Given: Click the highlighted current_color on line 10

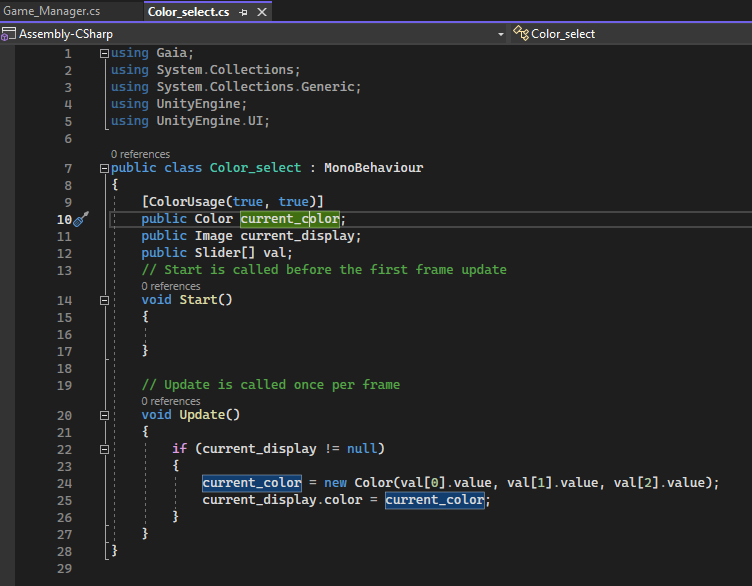Looking at the screenshot, I should click(x=290, y=219).
